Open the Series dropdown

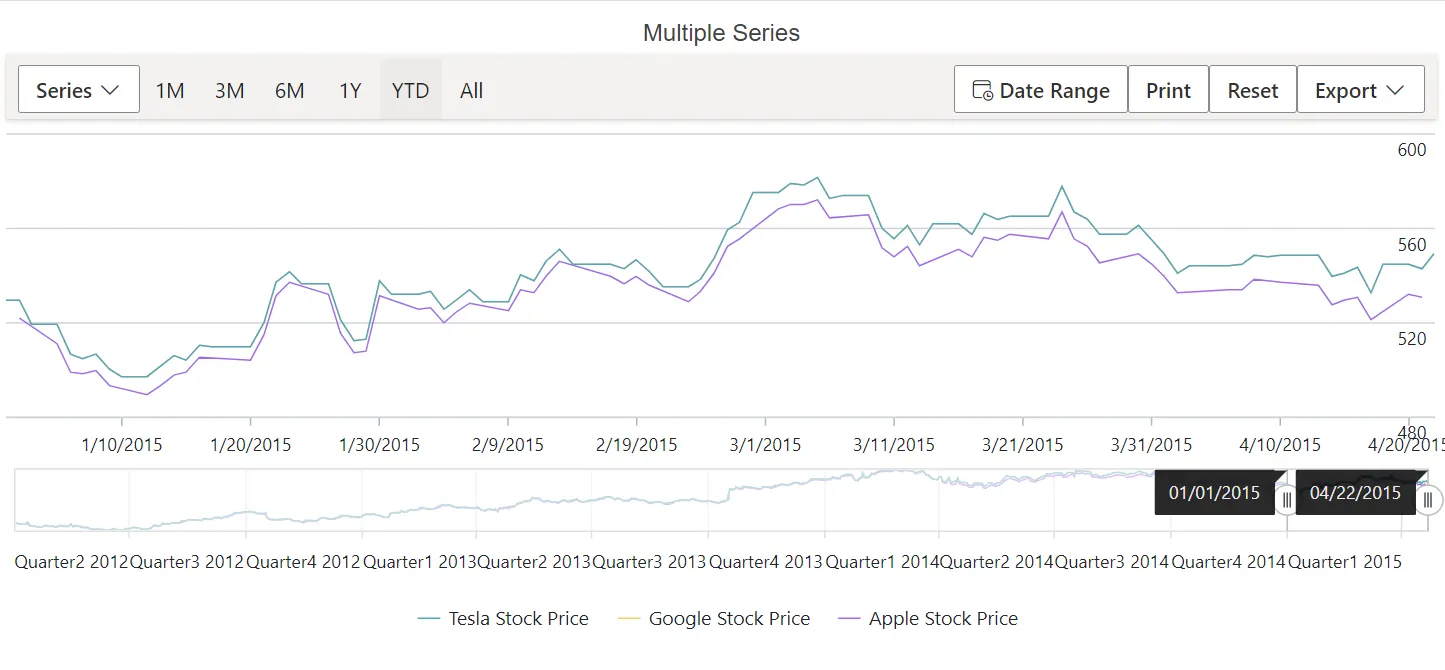79,90
